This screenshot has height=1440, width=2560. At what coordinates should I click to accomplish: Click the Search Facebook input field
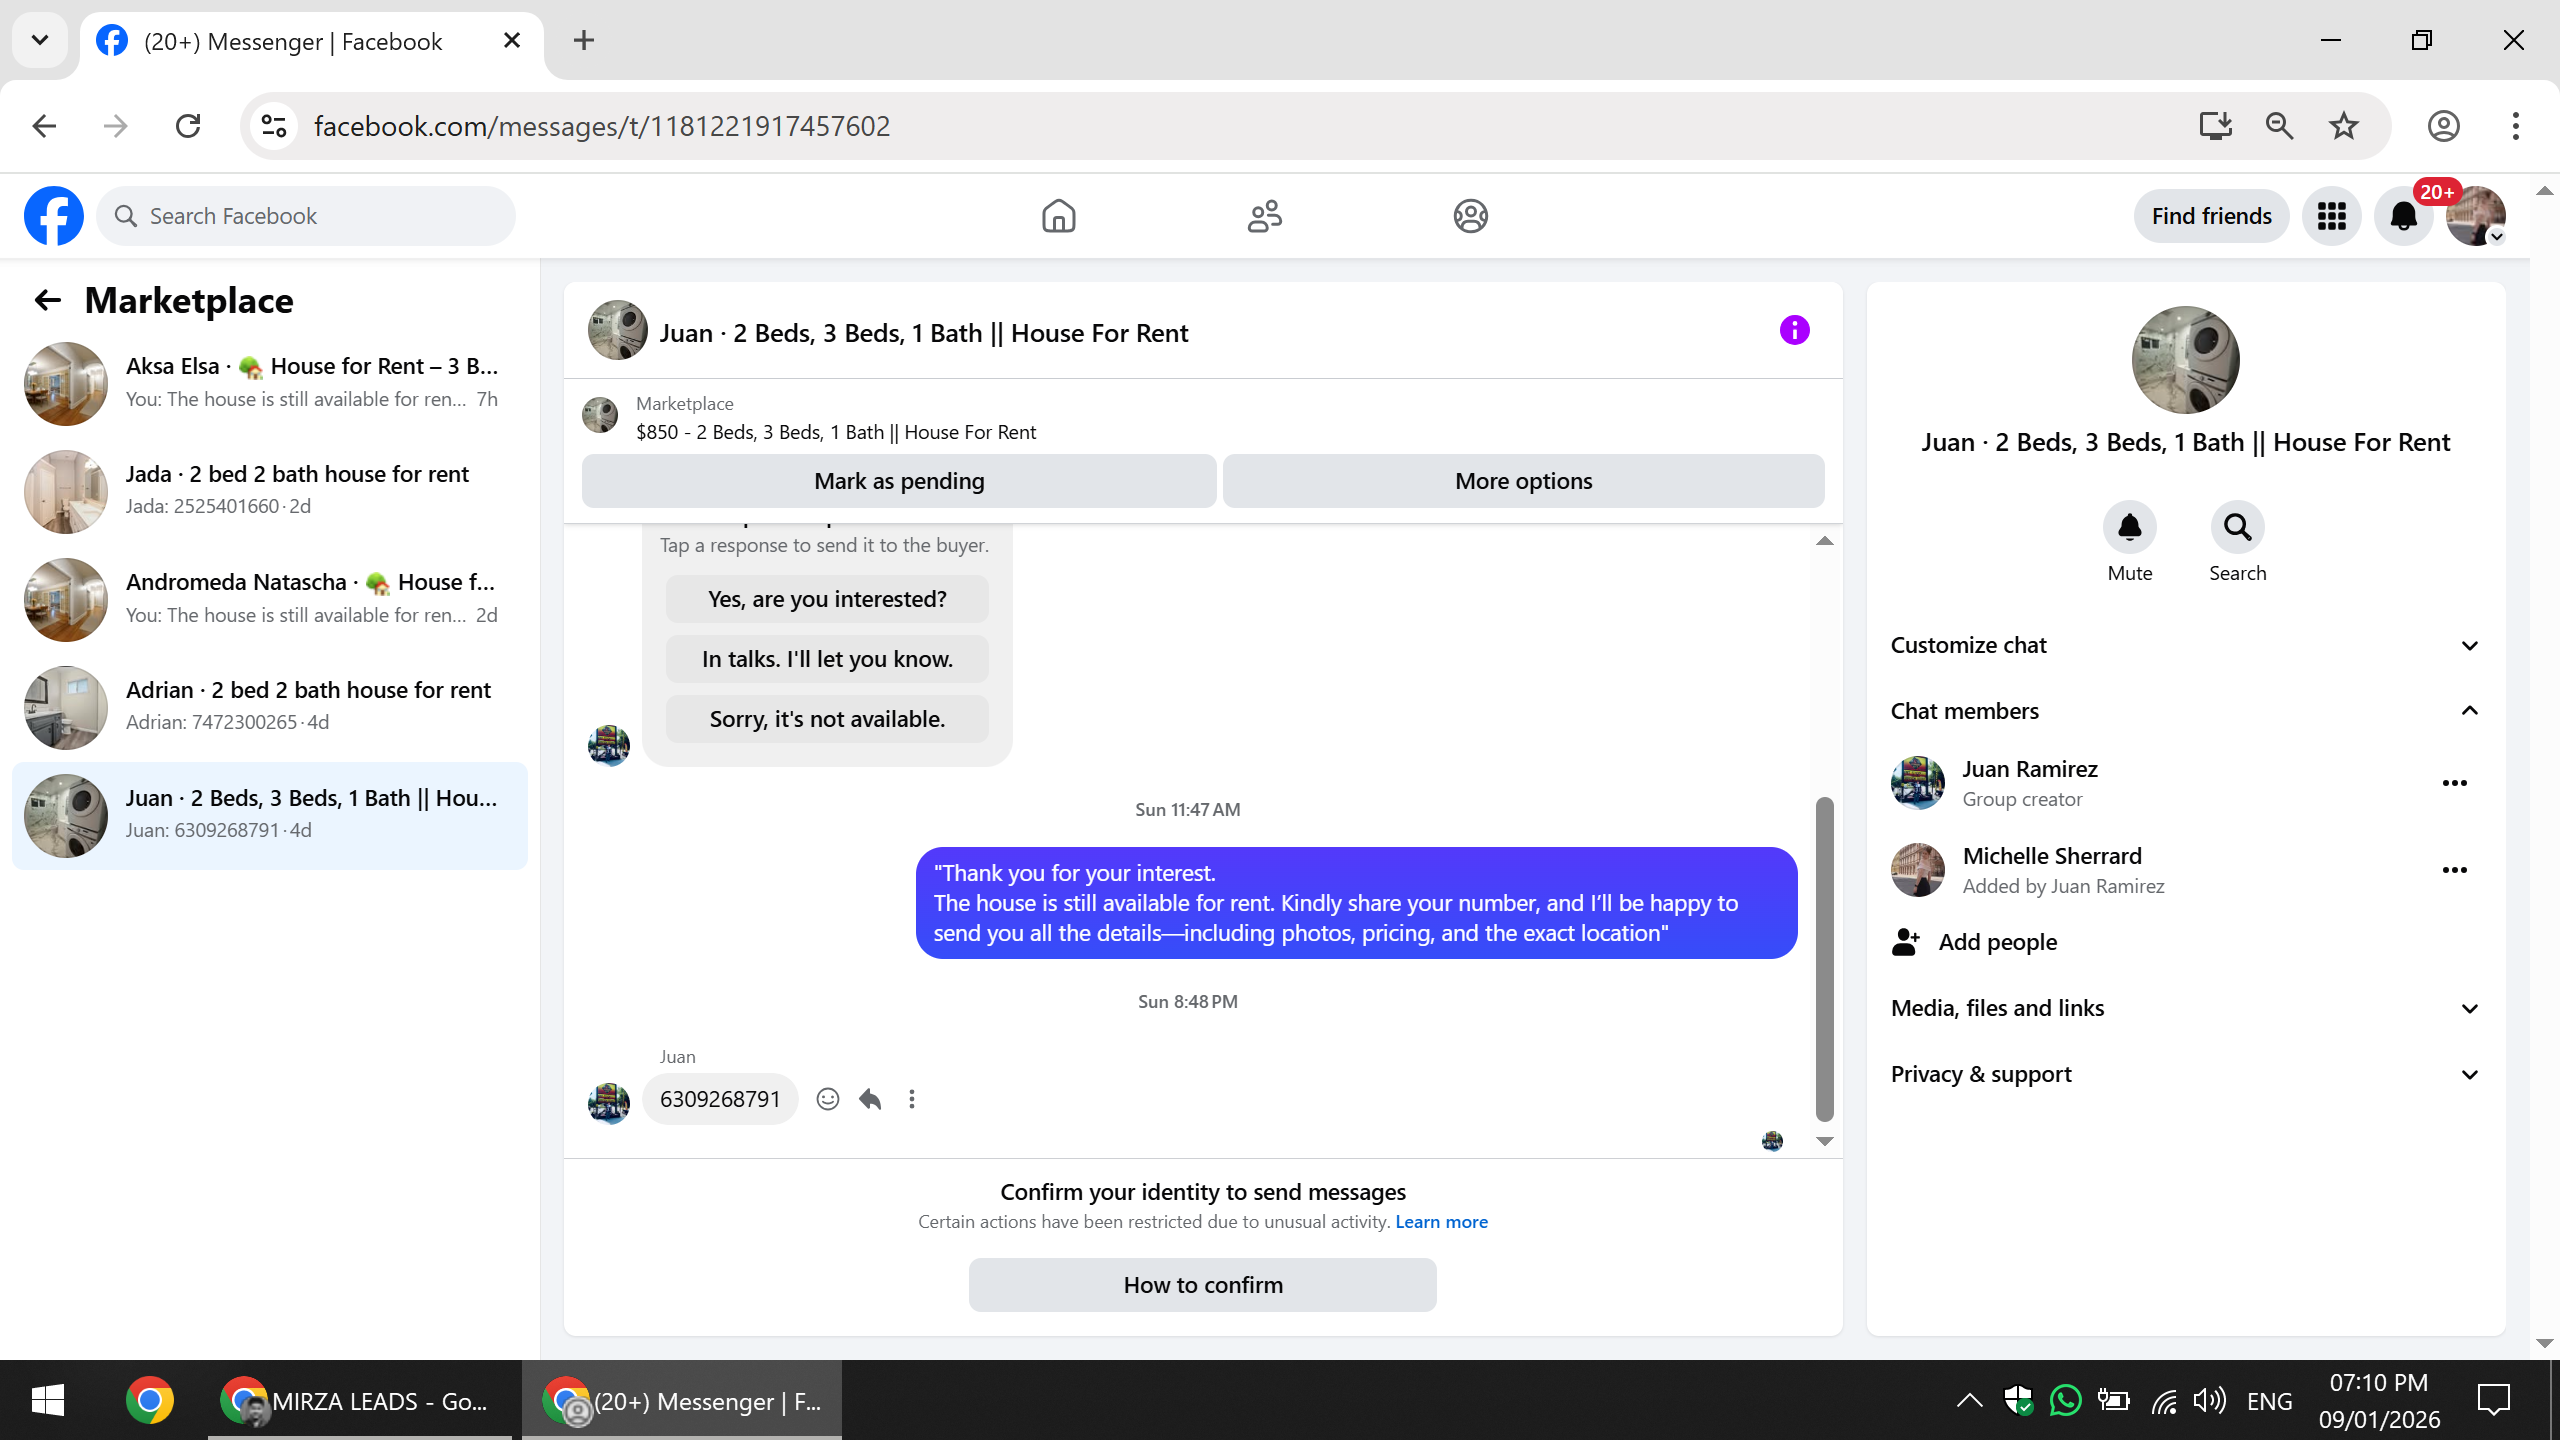point(320,216)
